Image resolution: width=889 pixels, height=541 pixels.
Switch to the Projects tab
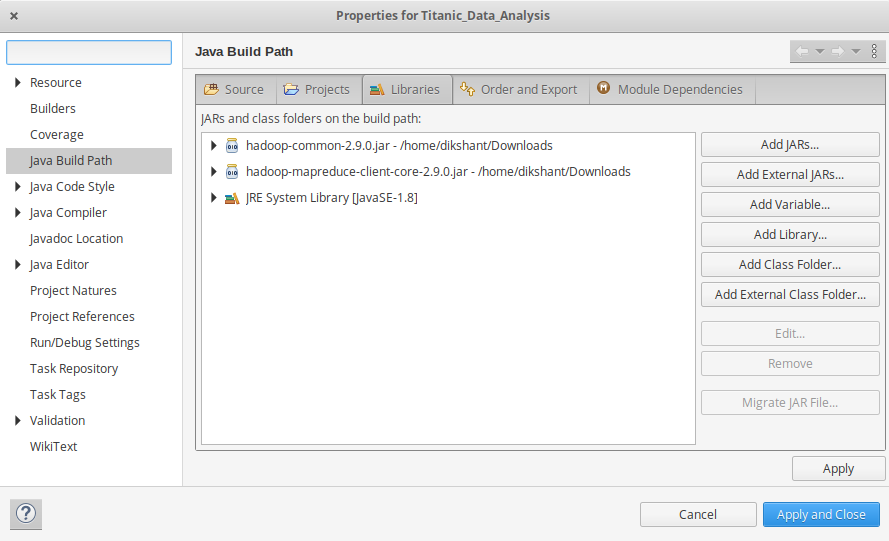coord(319,90)
